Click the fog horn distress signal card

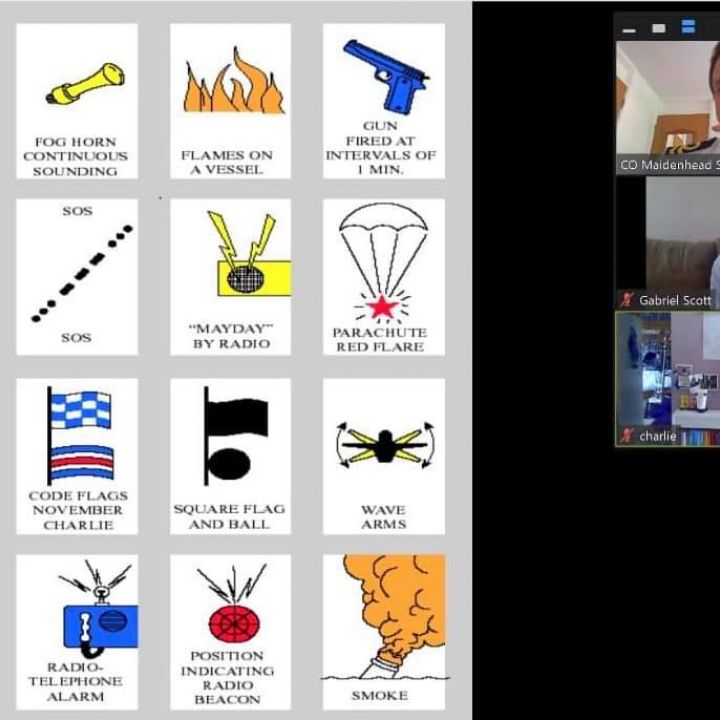click(76, 101)
